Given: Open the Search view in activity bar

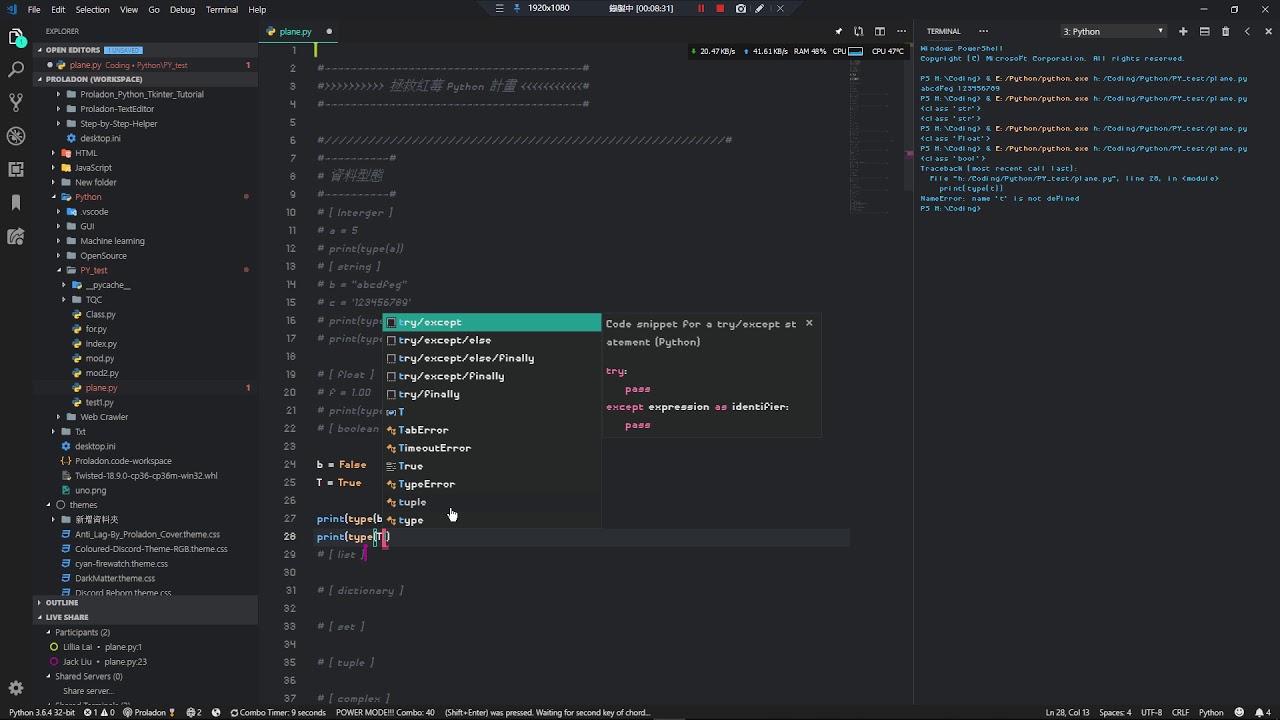Looking at the screenshot, I should pos(16,70).
